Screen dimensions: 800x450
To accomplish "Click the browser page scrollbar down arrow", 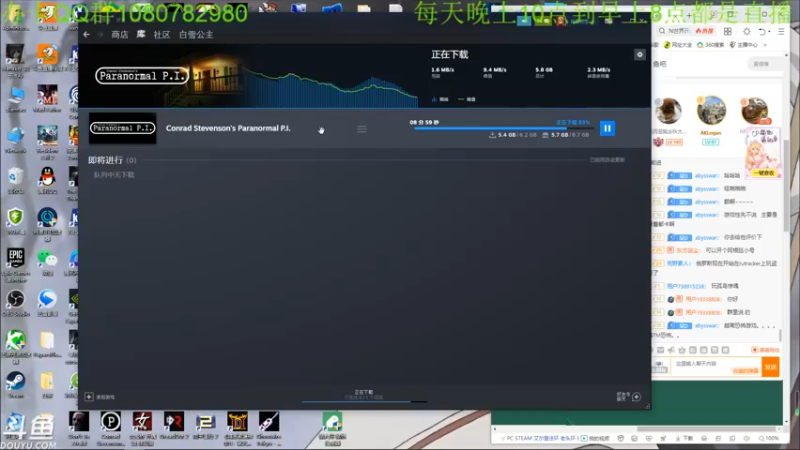I will (786, 422).
